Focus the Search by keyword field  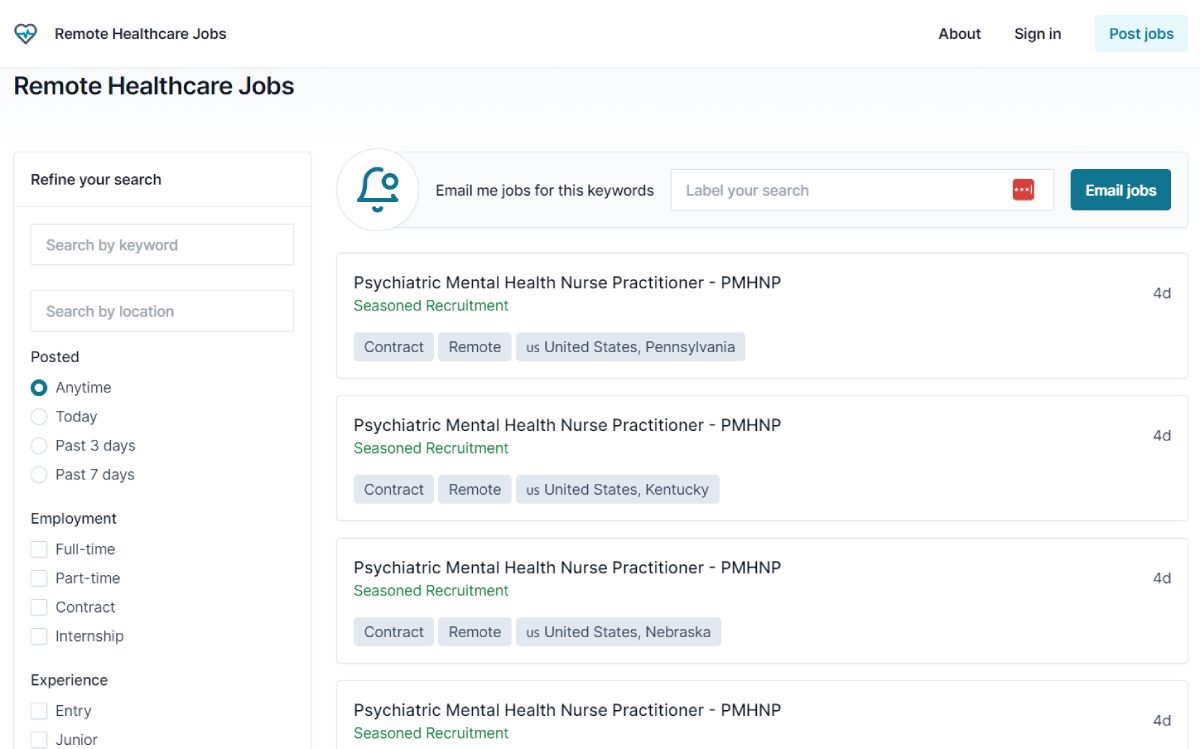[162, 245]
